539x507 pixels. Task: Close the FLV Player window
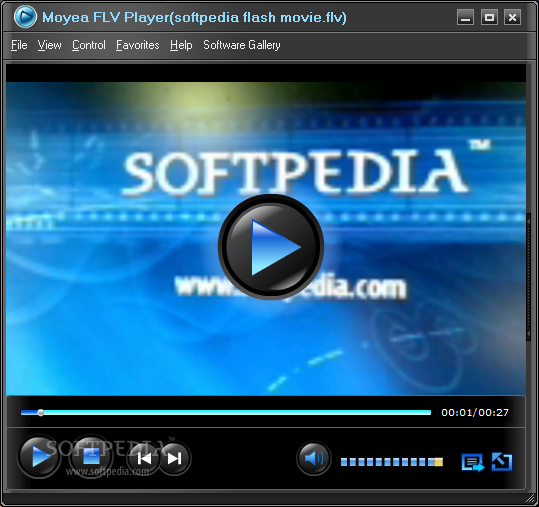512,17
